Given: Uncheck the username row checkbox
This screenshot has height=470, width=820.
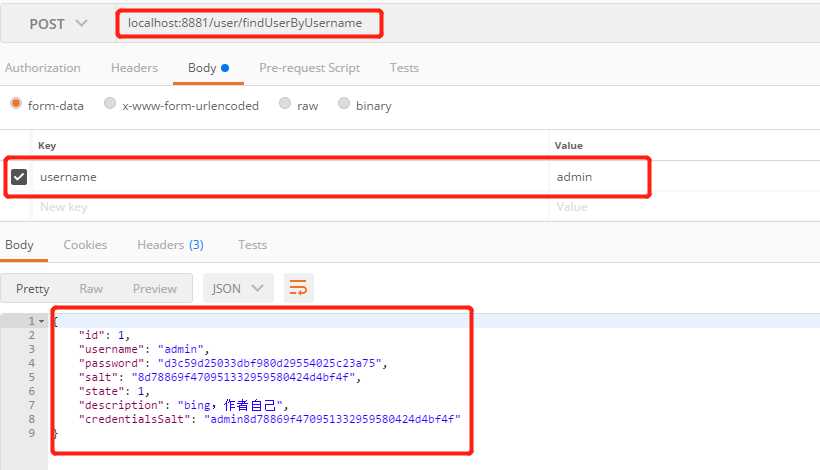Looking at the screenshot, I should 19,177.
